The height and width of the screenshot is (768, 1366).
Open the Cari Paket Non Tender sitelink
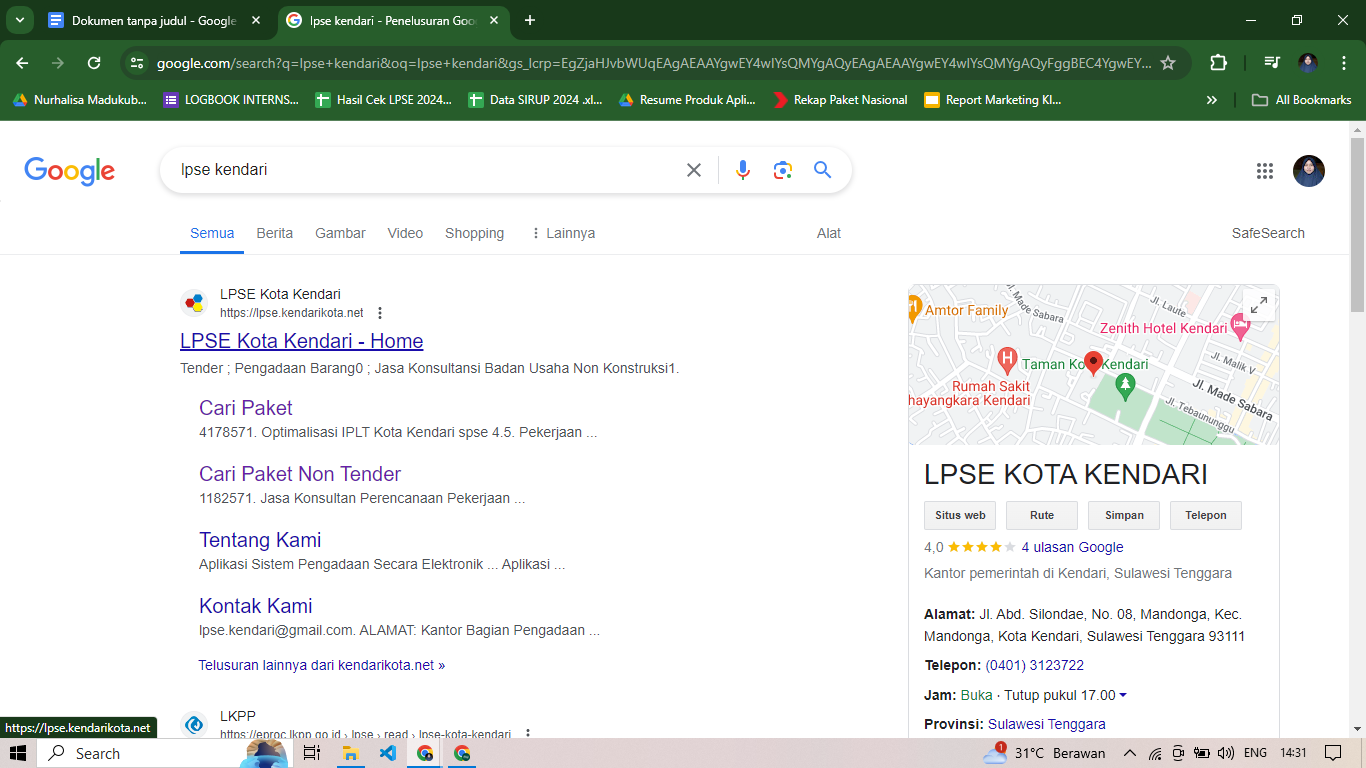coord(300,474)
